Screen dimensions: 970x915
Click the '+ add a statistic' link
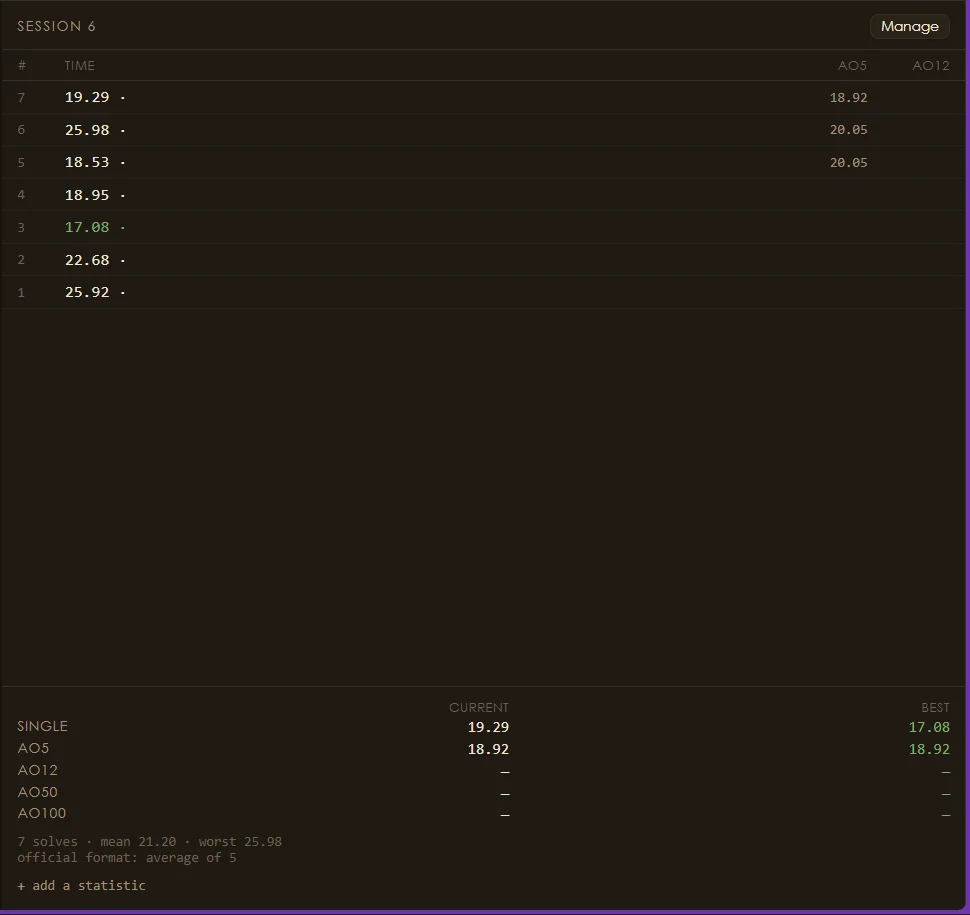(x=82, y=885)
